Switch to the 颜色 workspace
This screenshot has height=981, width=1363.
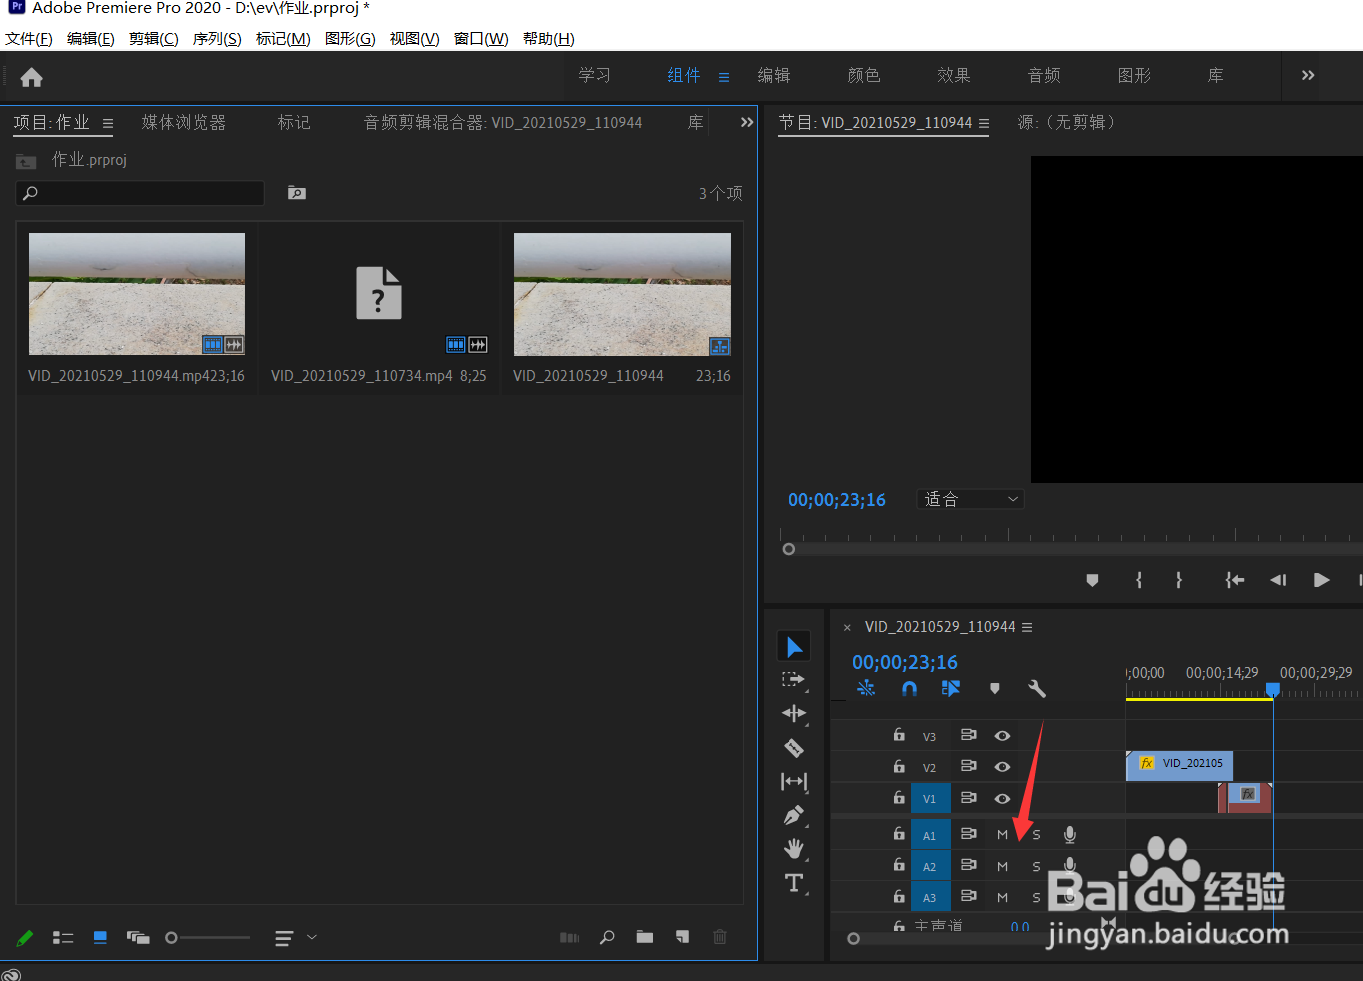864,75
